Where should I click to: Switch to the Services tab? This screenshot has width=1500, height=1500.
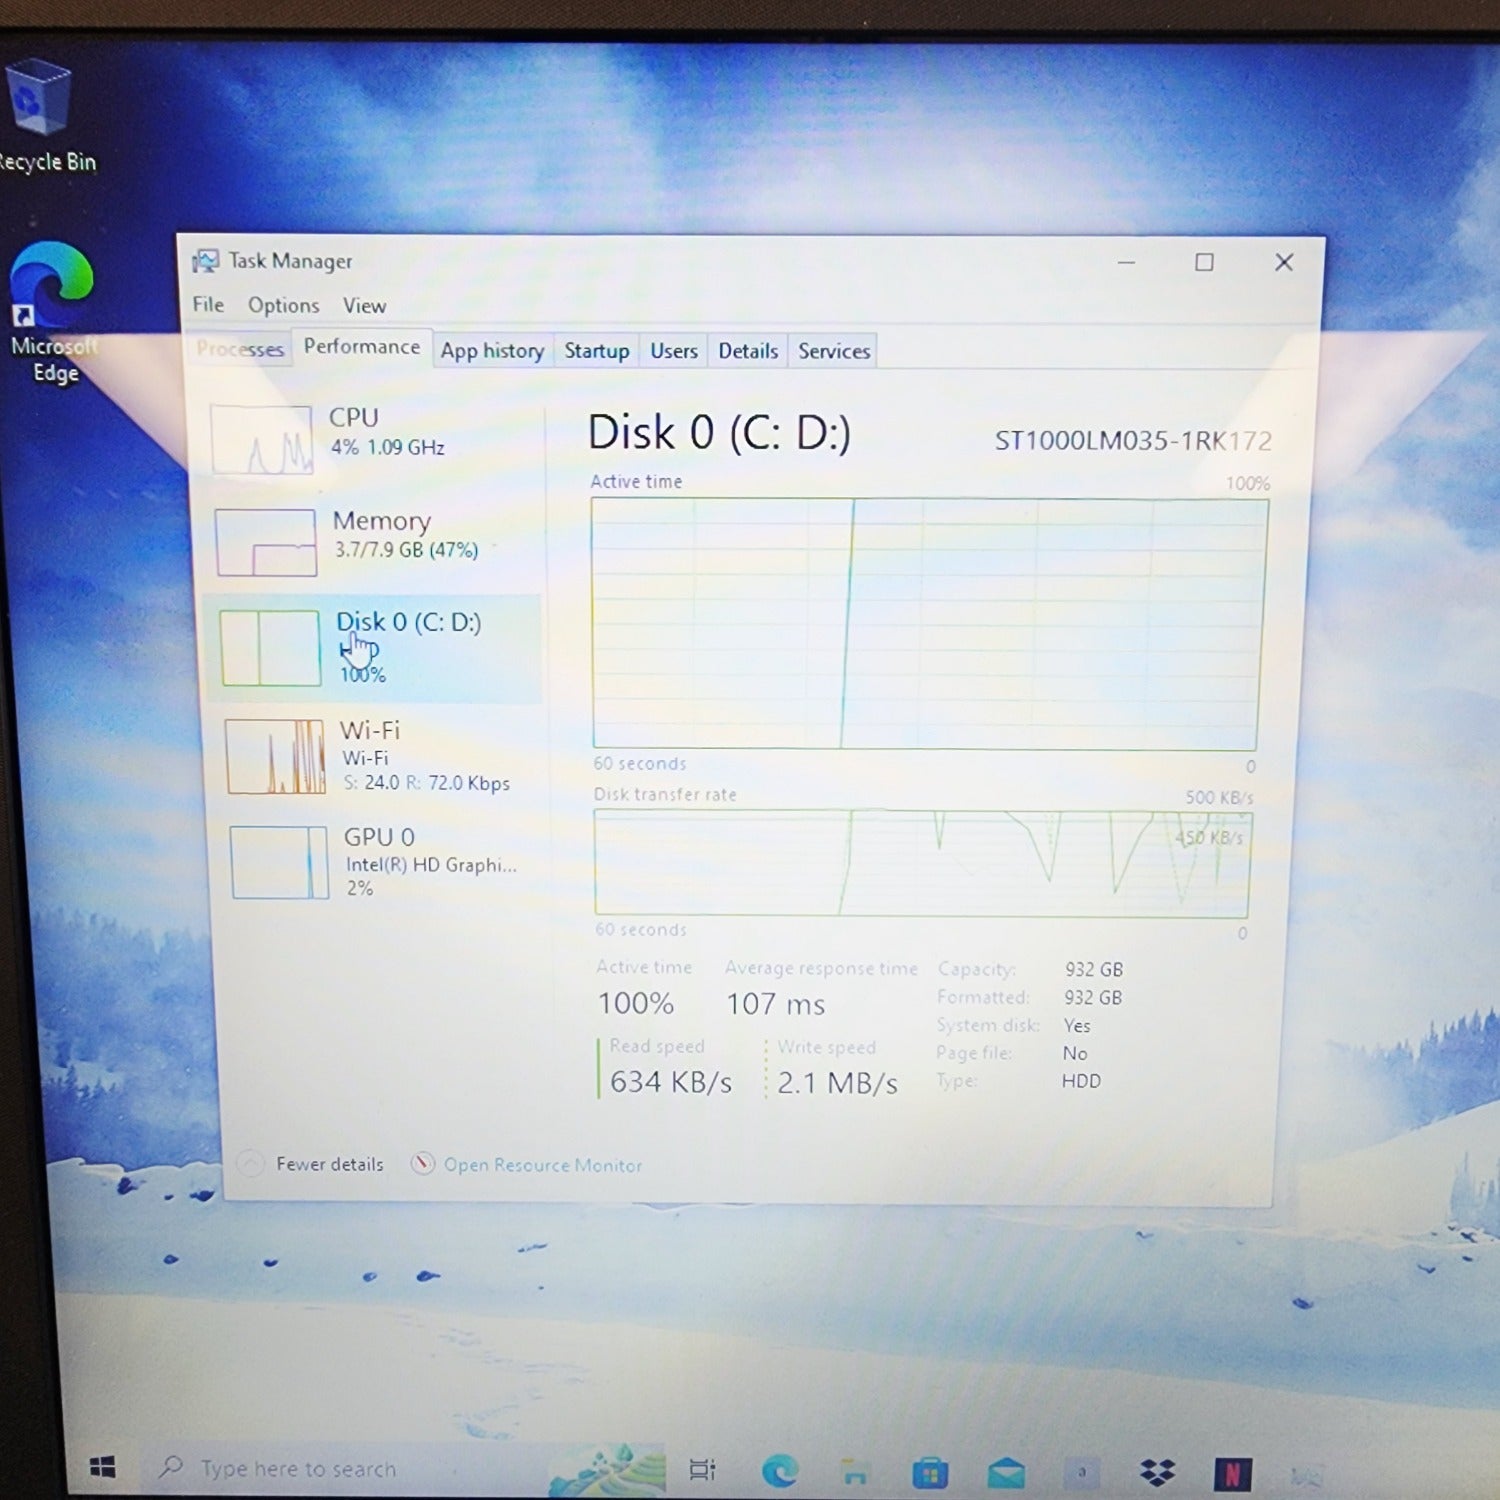pyautogui.click(x=834, y=351)
